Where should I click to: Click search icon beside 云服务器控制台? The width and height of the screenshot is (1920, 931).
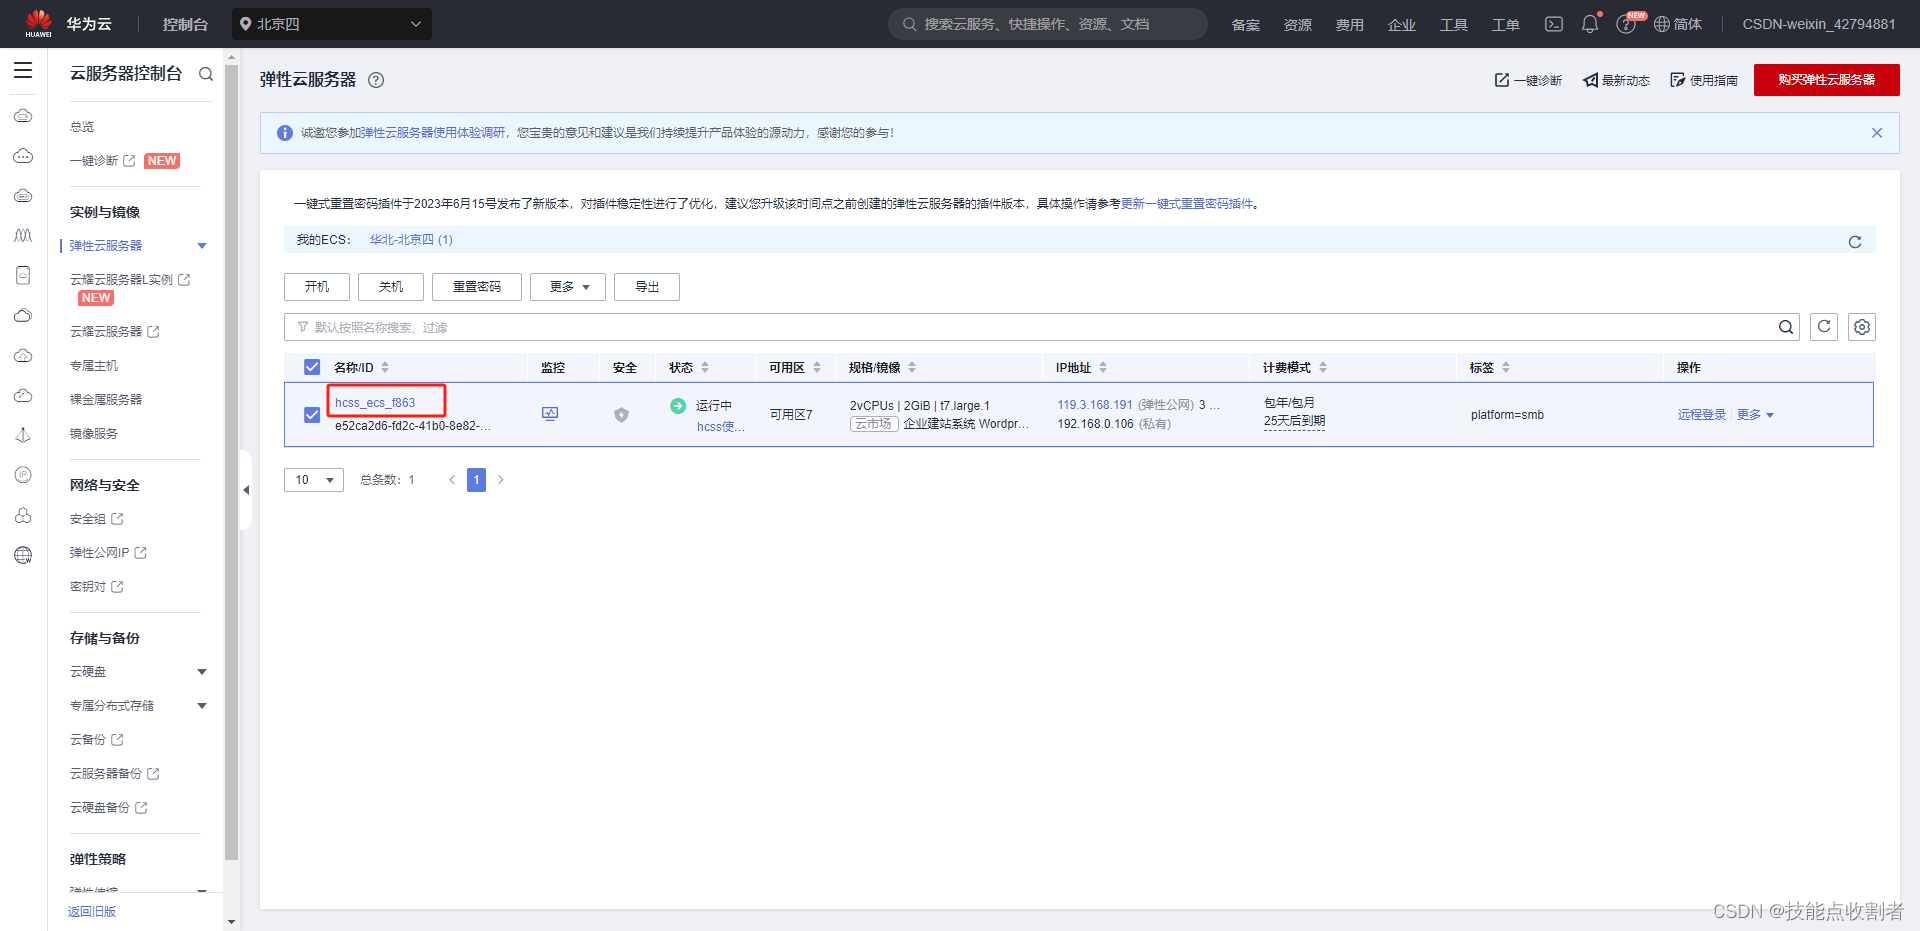[x=206, y=74]
